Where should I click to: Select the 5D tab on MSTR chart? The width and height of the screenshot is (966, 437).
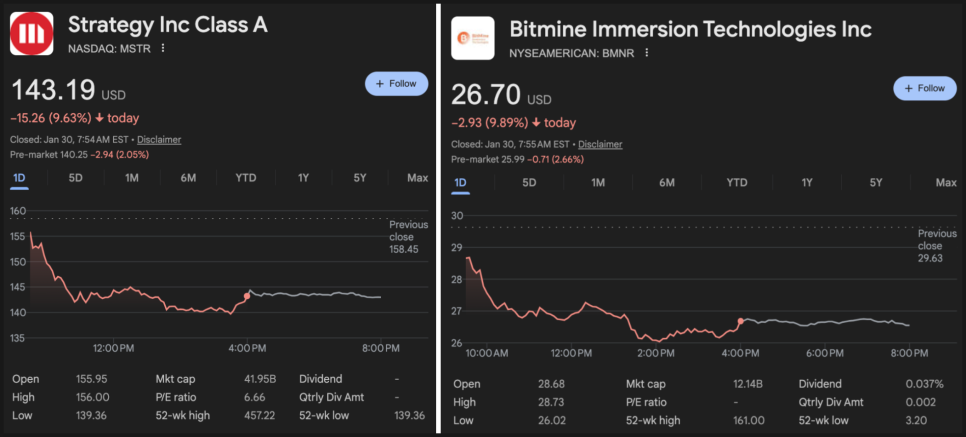click(76, 178)
